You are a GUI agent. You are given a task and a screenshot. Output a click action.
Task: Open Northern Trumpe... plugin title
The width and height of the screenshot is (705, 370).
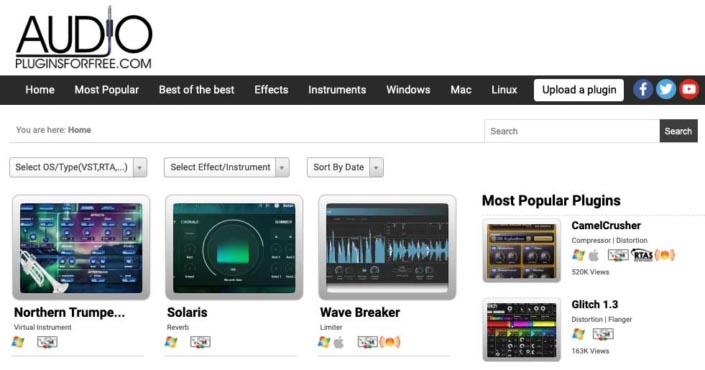click(x=70, y=312)
